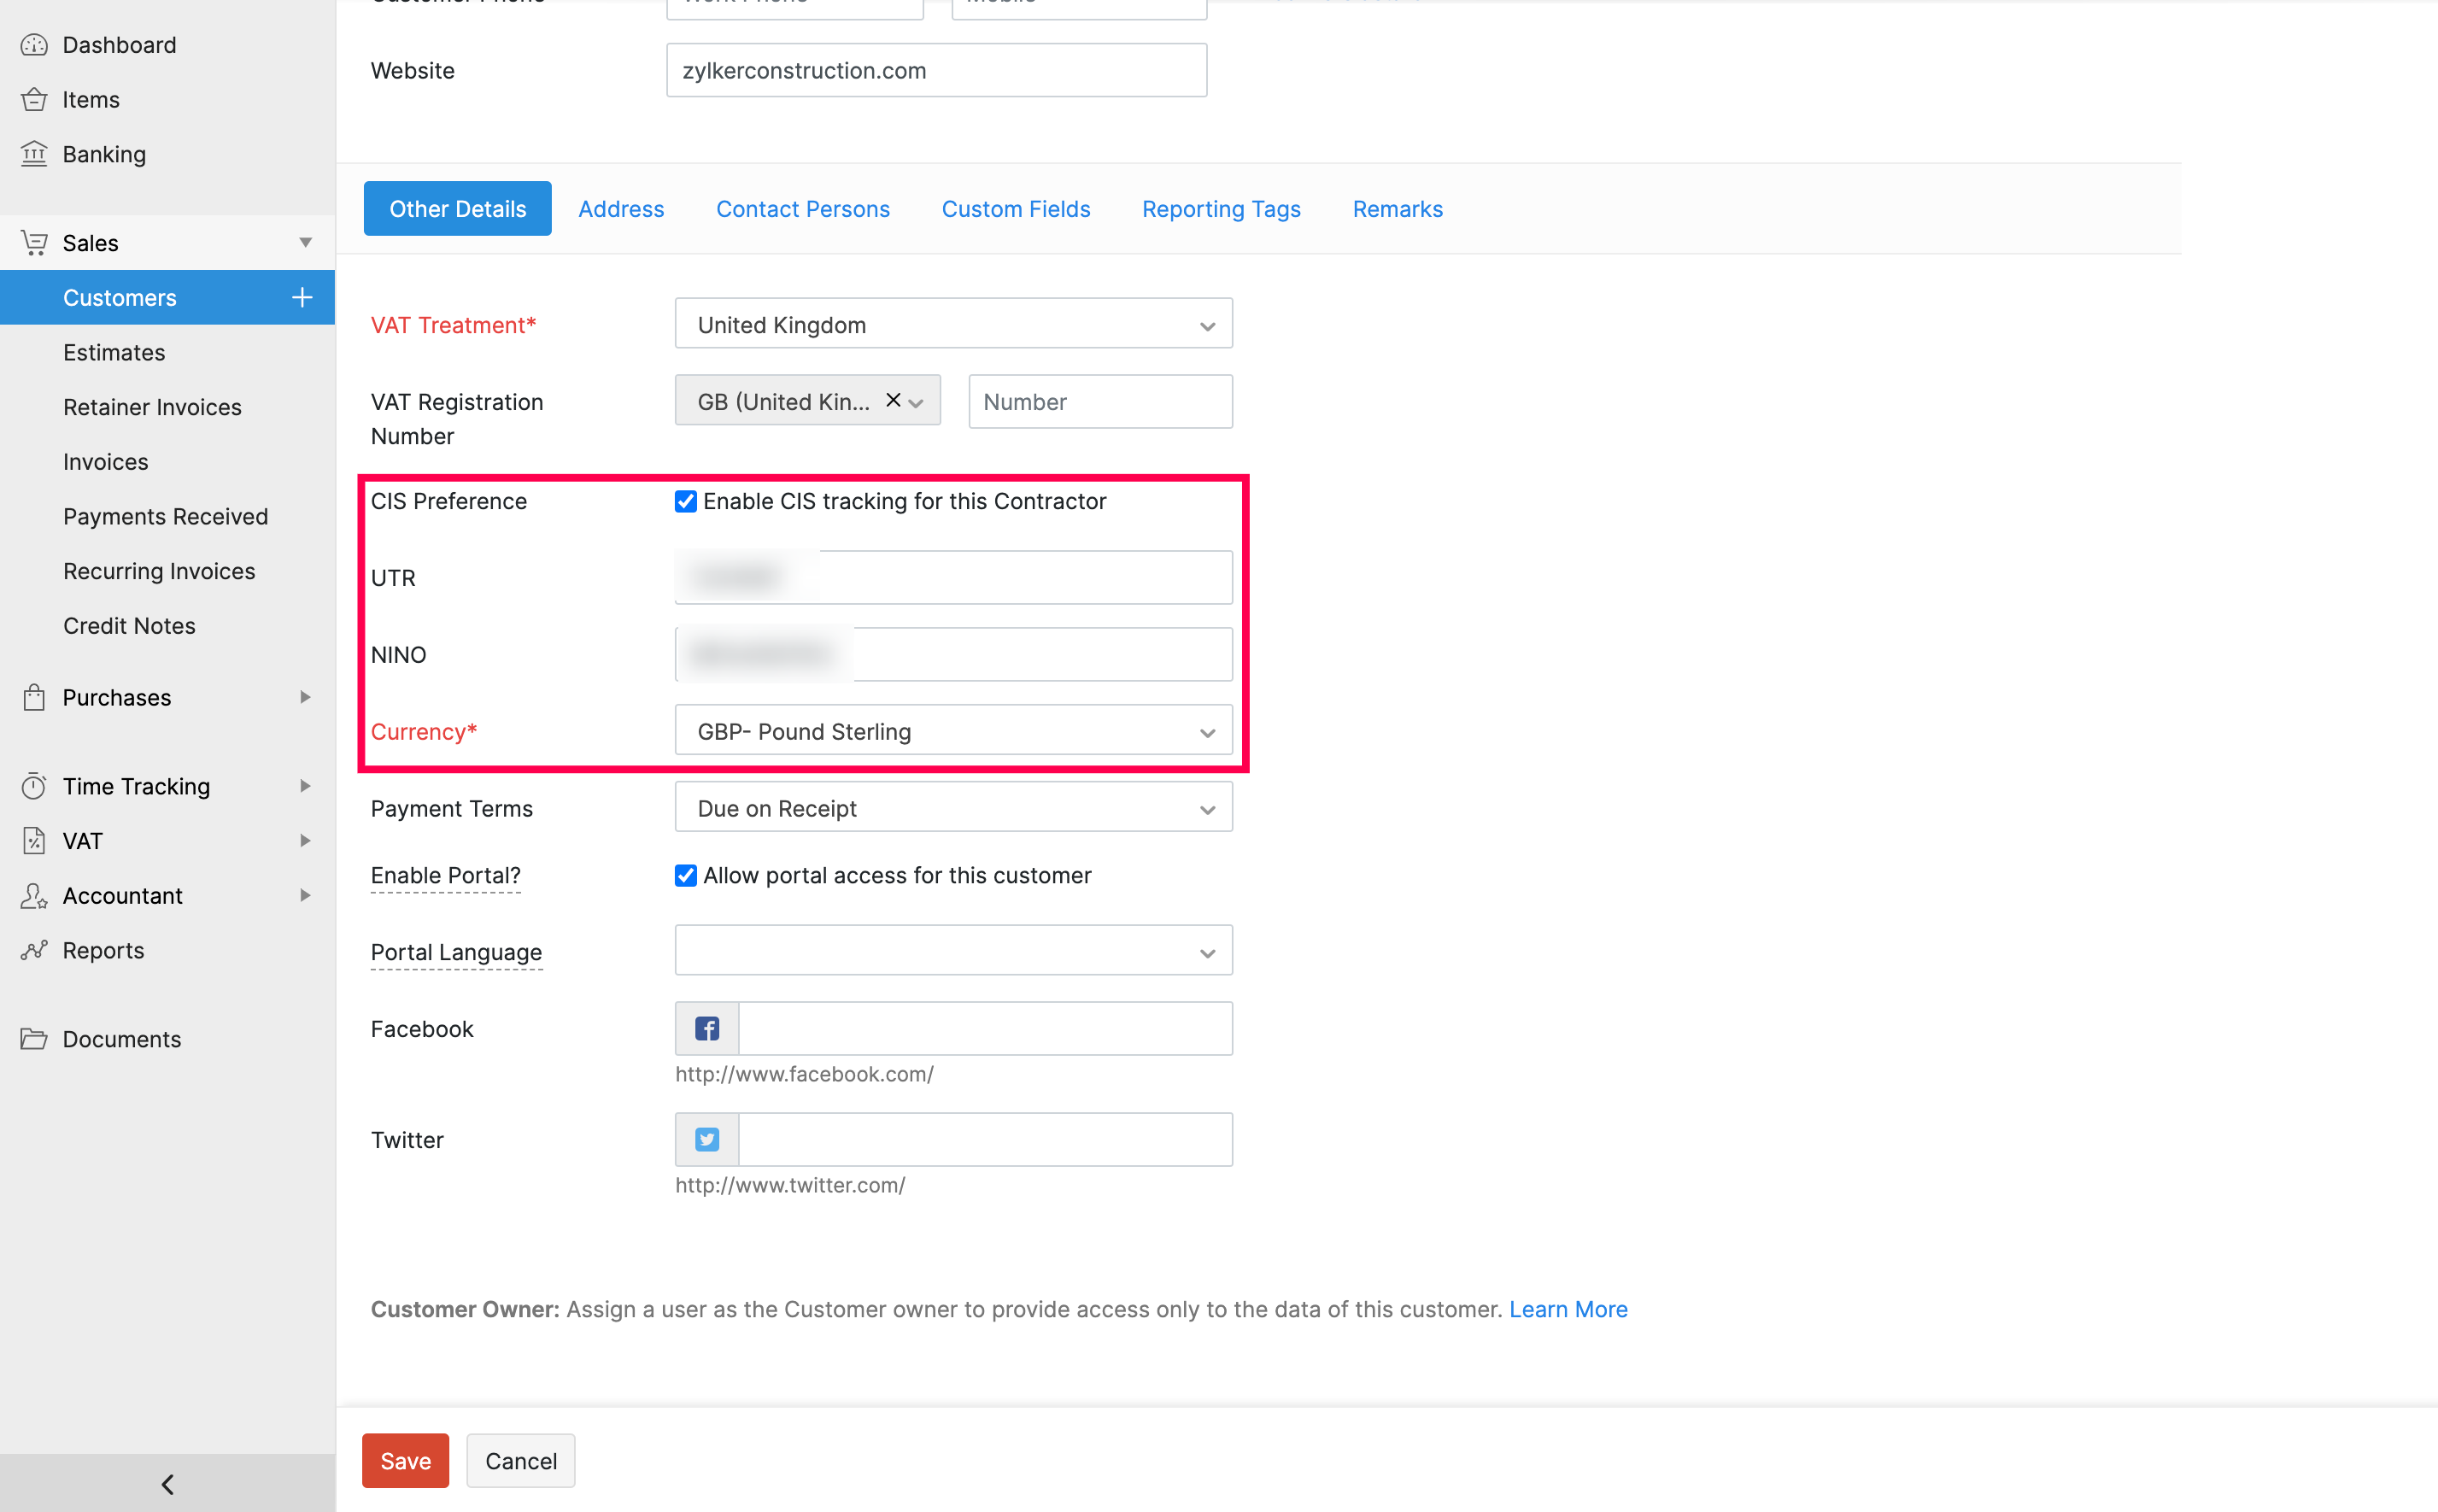Switch to the Contact Persons tab
2438x1512 pixels.
pyautogui.click(x=803, y=208)
